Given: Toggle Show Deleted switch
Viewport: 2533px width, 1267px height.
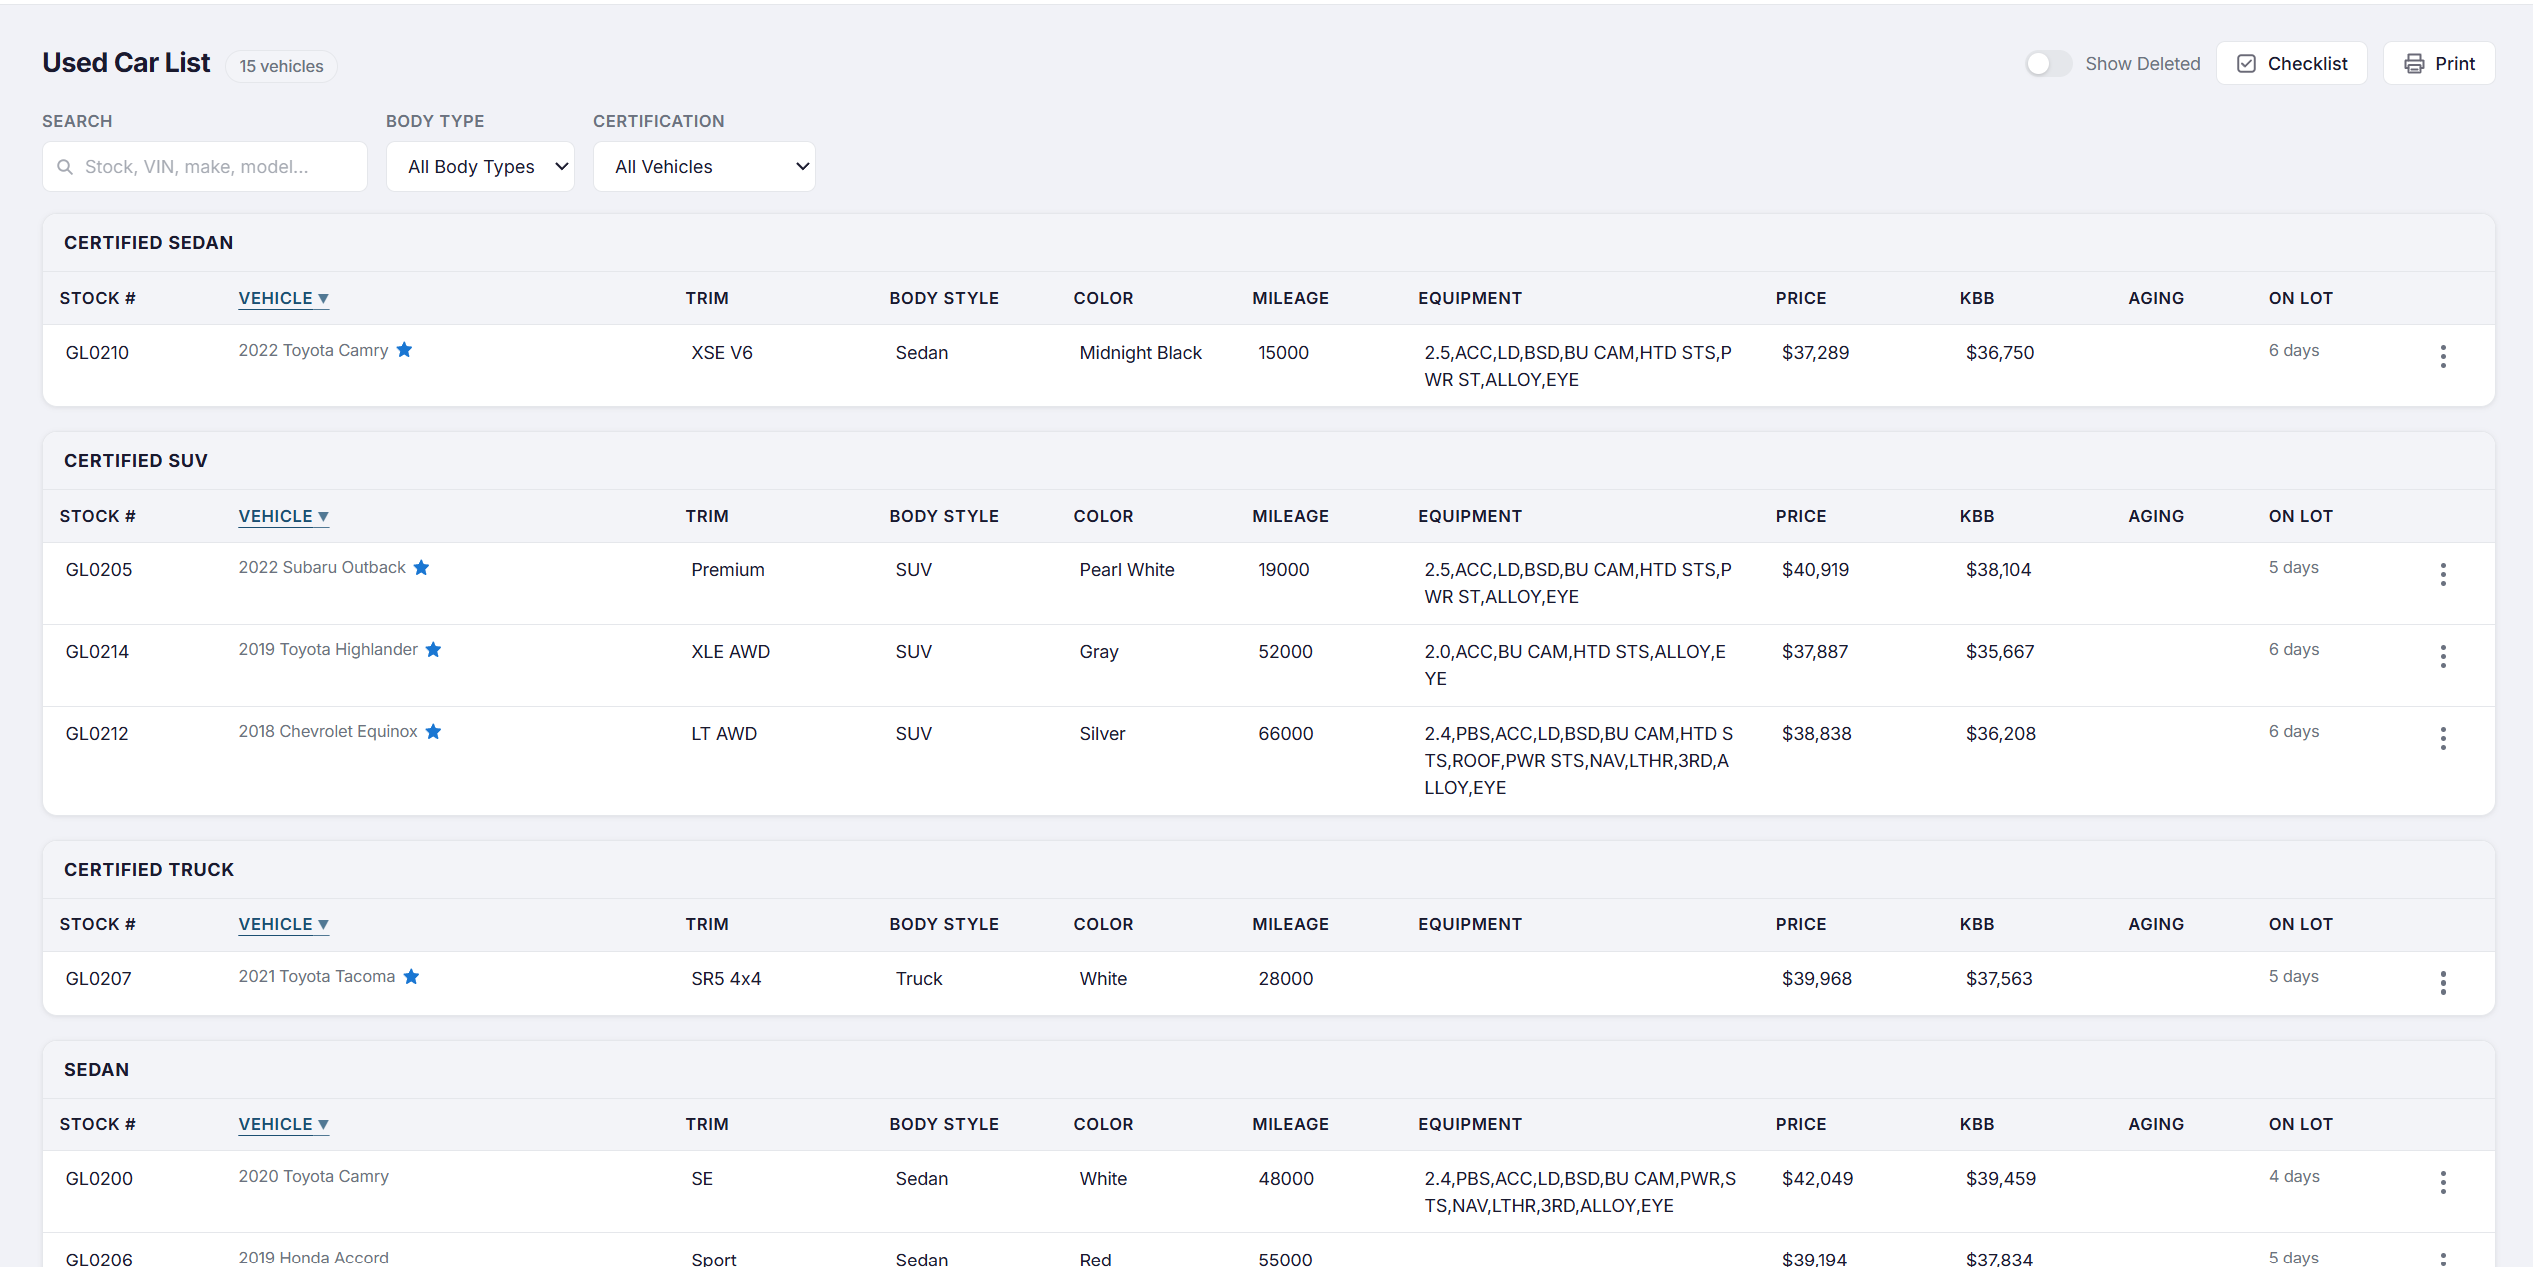Looking at the screenshot, I should (2048, 64).
